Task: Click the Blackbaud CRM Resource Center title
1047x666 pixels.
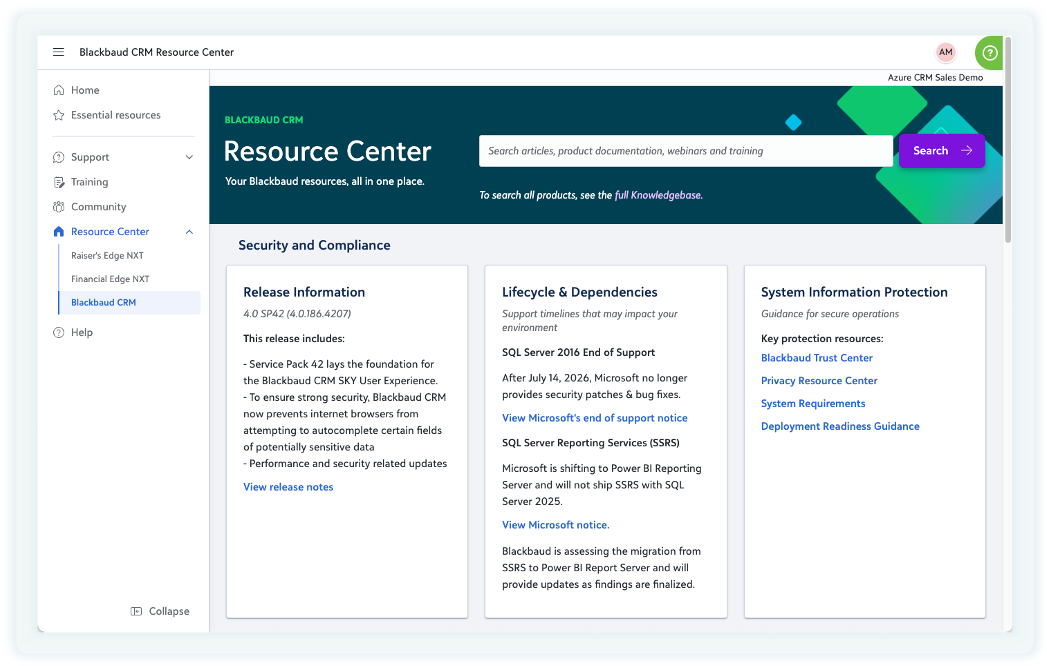Action: pyautogui.click(x=156, y=52)
